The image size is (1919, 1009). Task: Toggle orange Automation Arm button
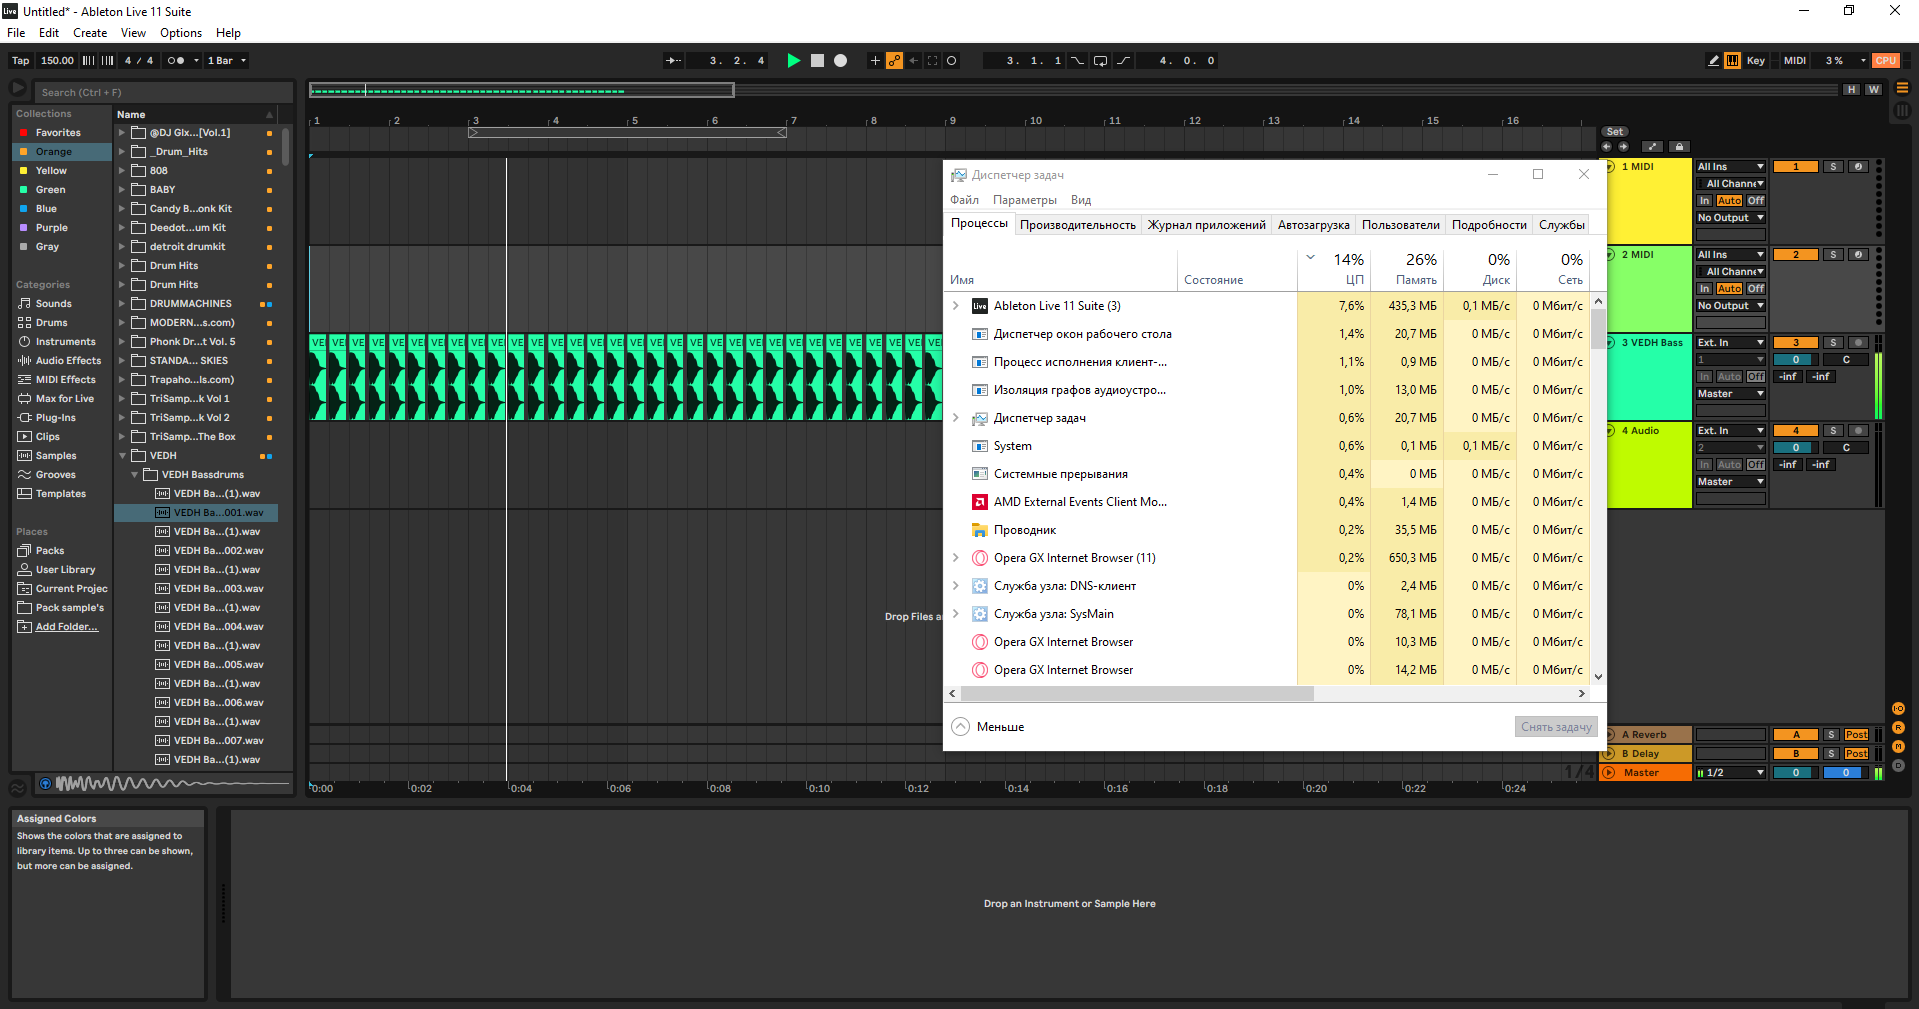point(894,61)
